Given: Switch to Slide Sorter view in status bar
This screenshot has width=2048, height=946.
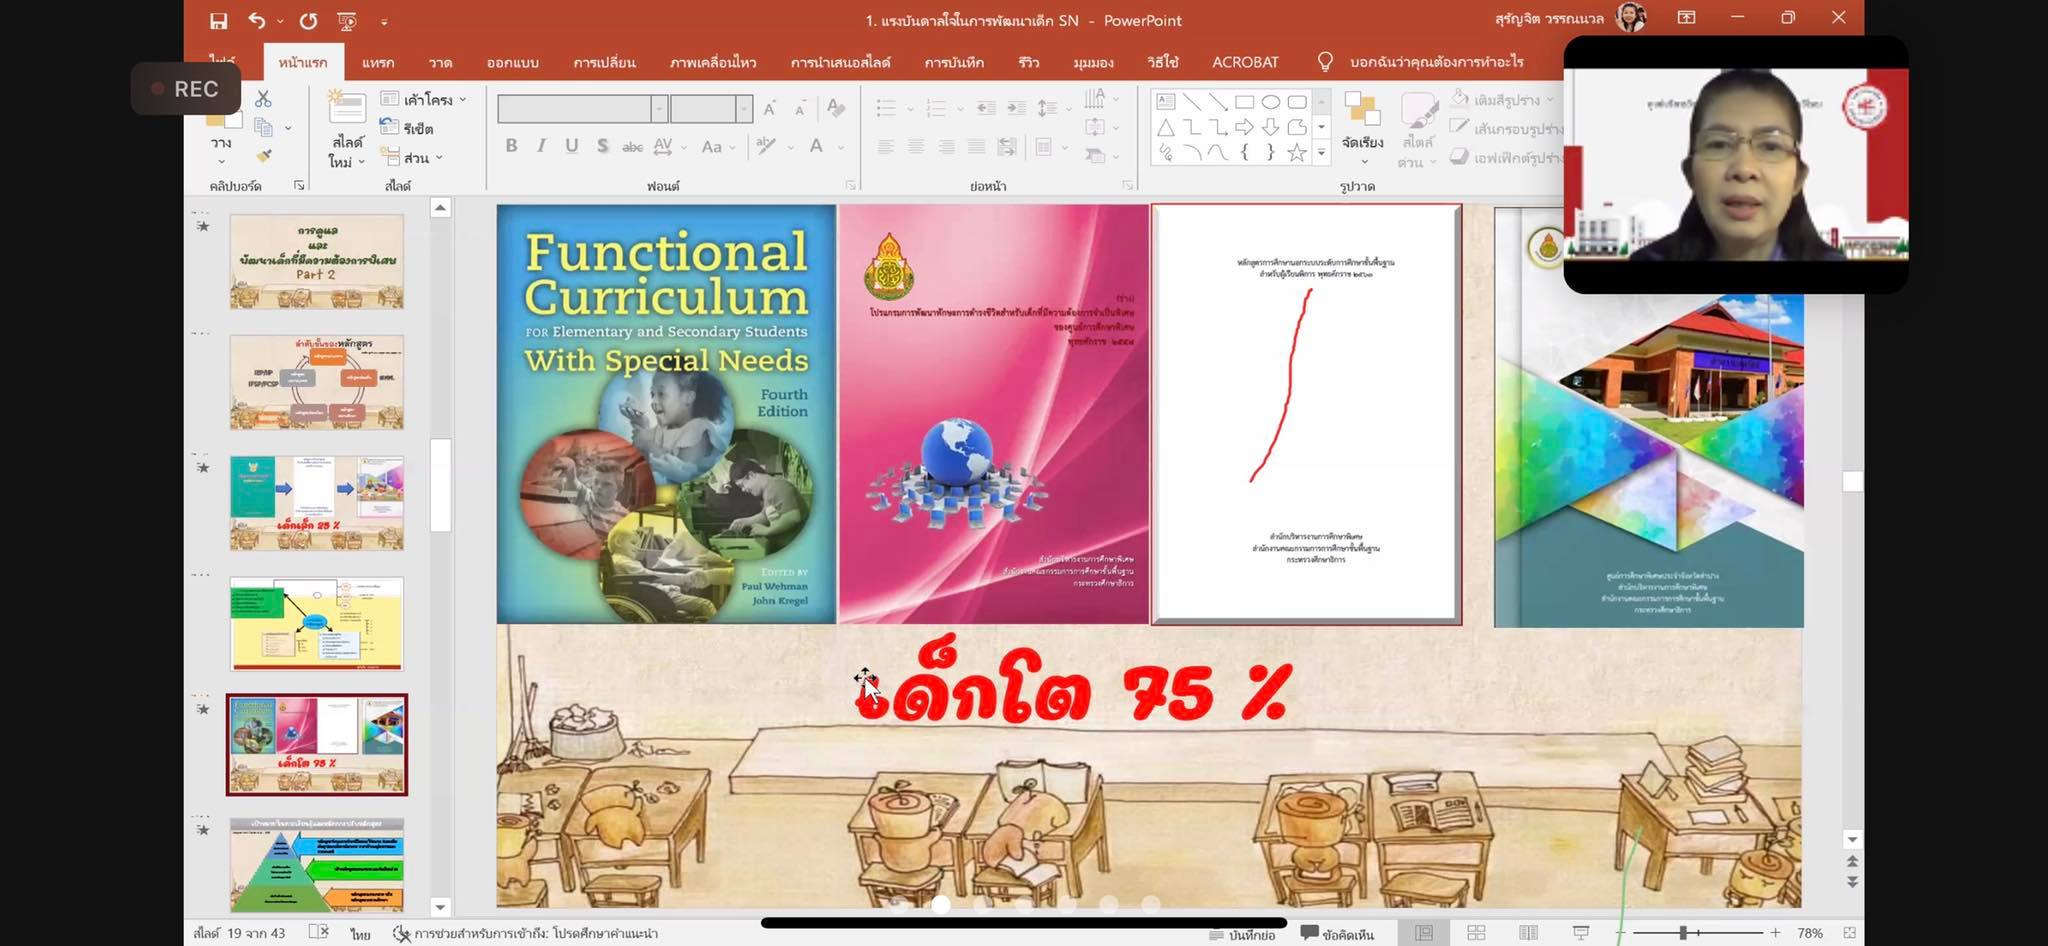Looking at the screenshot, I should [x=1476, y=933].
